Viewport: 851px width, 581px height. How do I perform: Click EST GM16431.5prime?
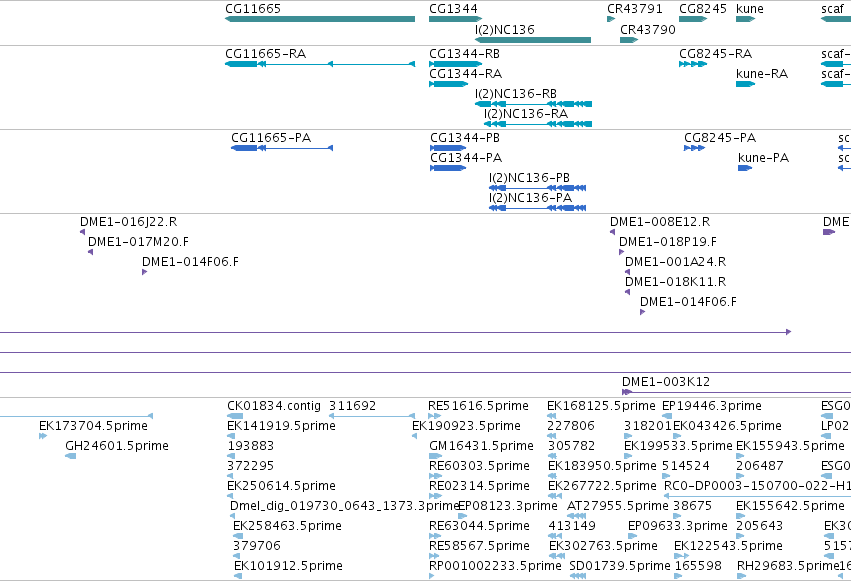(435, 456)
